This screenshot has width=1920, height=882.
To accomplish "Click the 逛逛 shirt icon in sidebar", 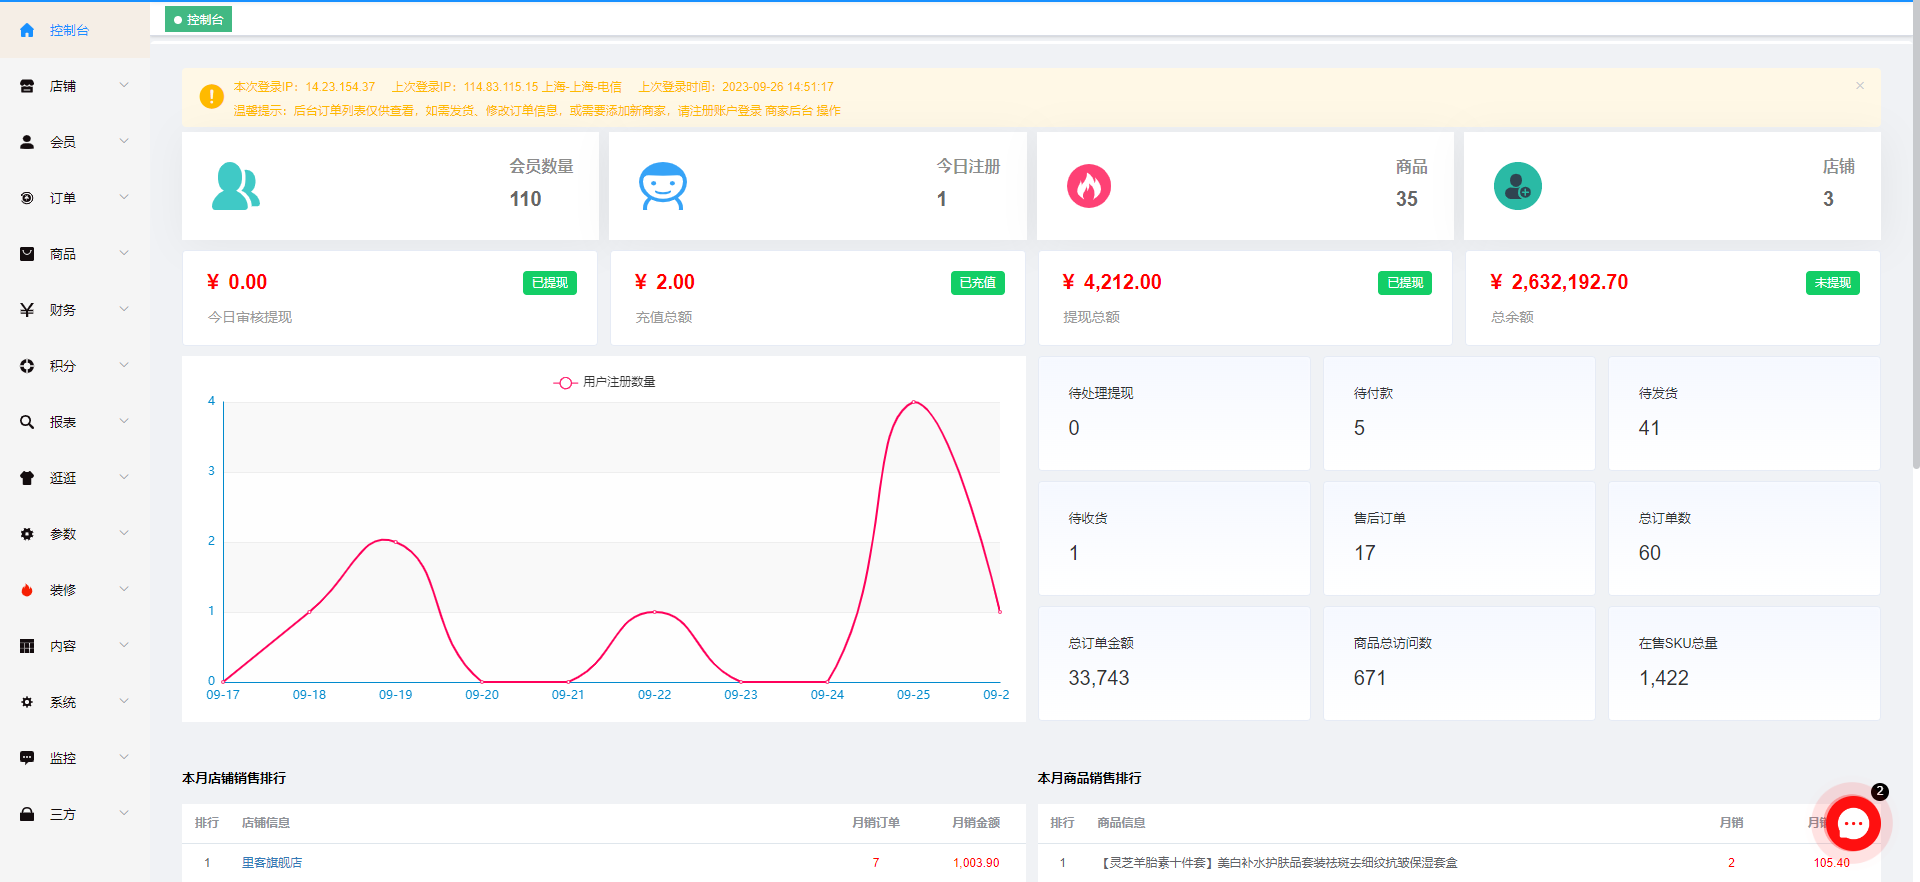I will pos(27,478).
